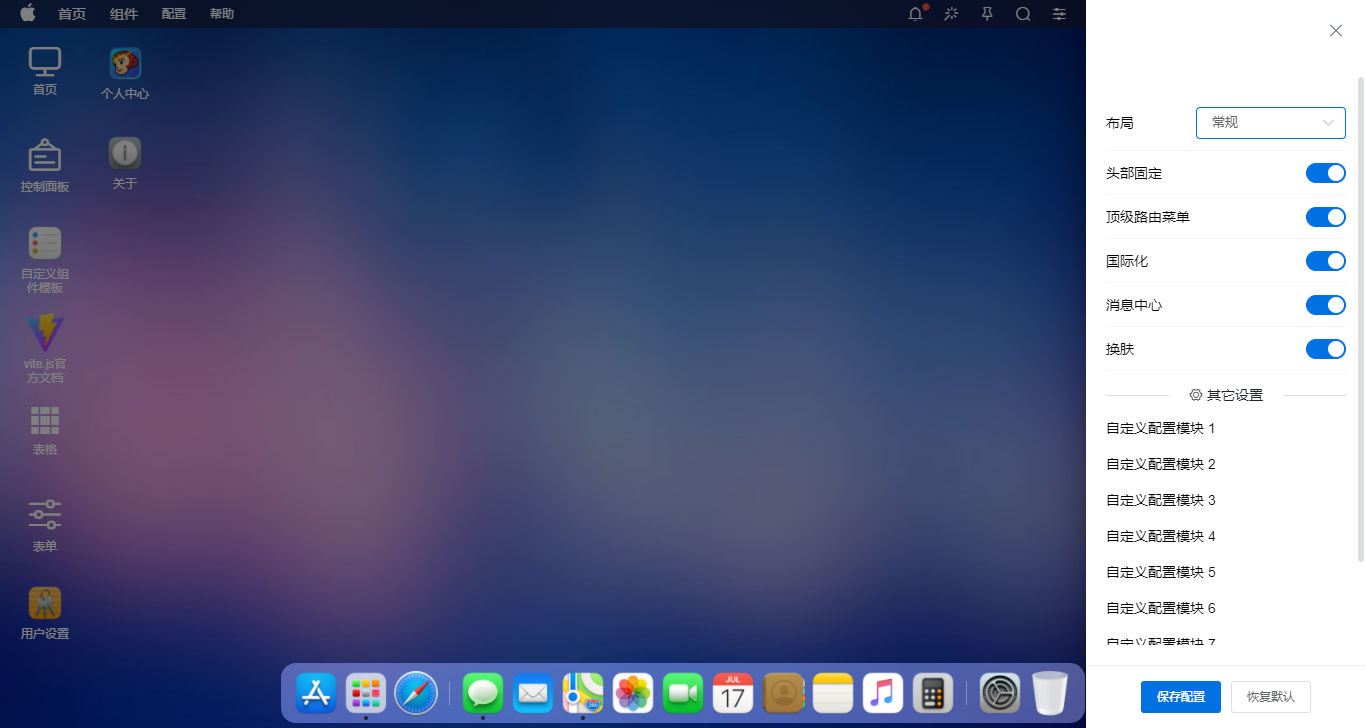Open the 布局 layout dropdown
The image size is (1366, 728).
pos(1270,122)
